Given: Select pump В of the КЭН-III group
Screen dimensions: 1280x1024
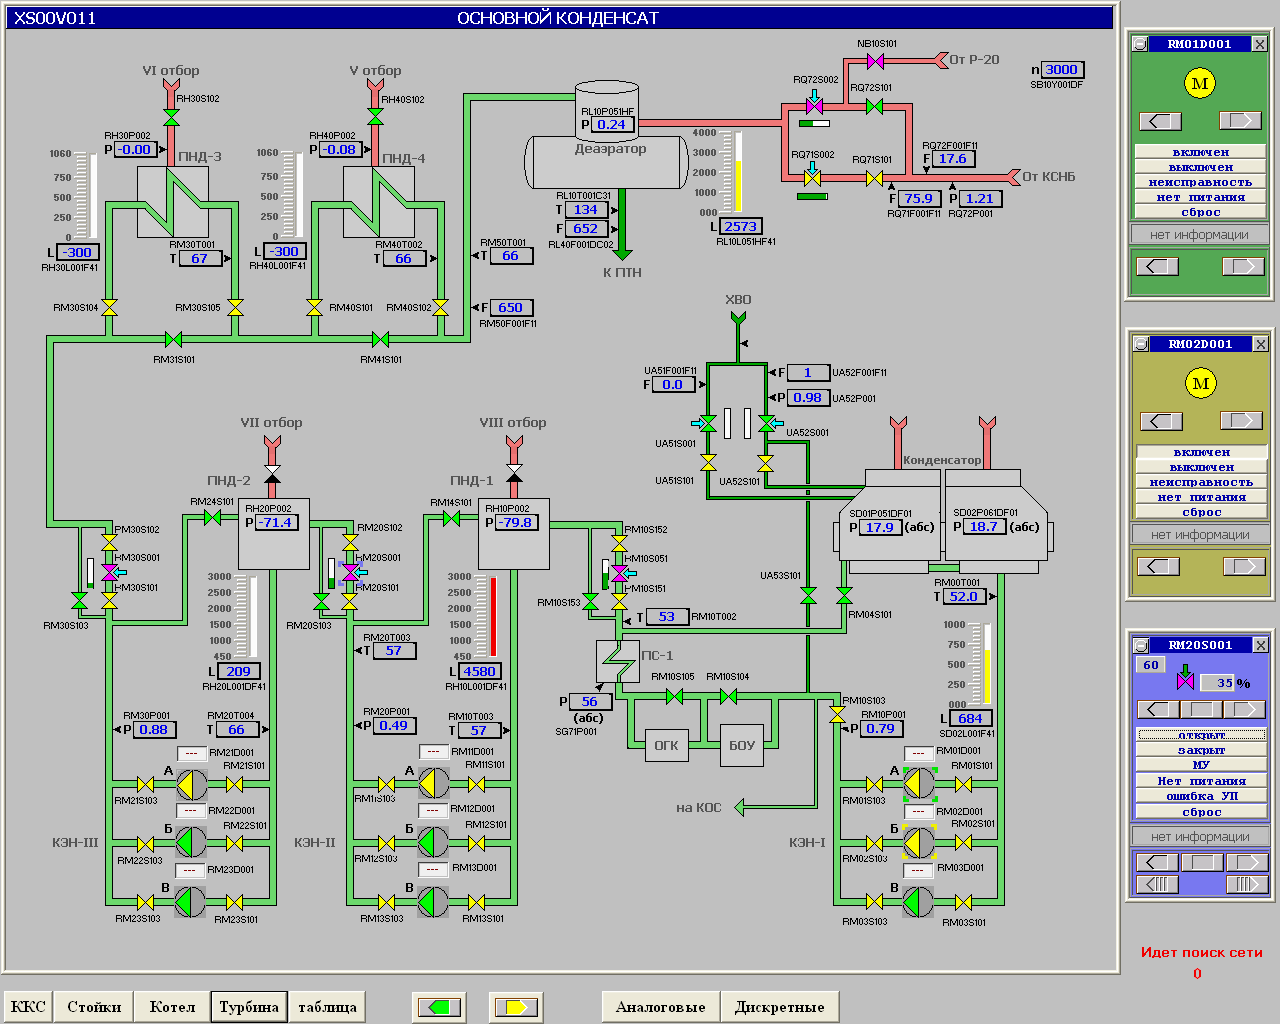Looking at the screenshot, I should tap(191, 902).
